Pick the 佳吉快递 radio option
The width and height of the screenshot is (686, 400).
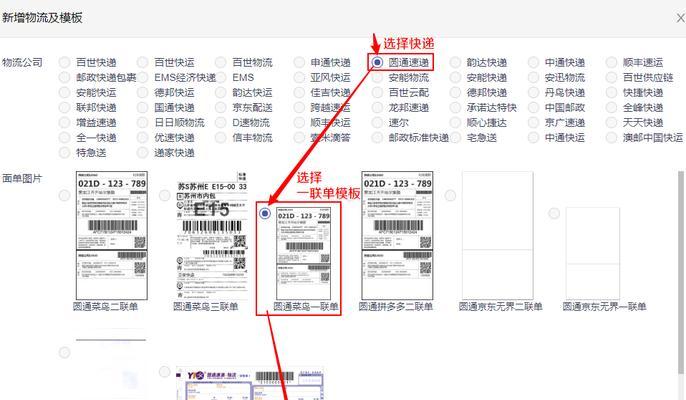click(x=299, y=93)
